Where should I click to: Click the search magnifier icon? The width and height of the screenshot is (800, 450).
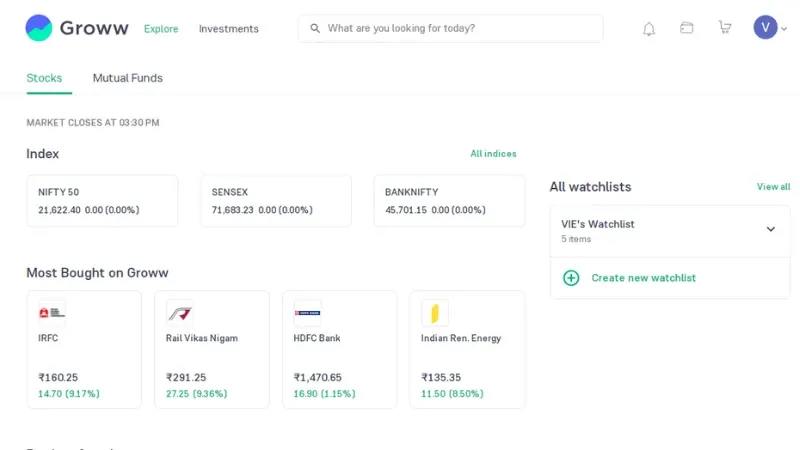point(315,29)
